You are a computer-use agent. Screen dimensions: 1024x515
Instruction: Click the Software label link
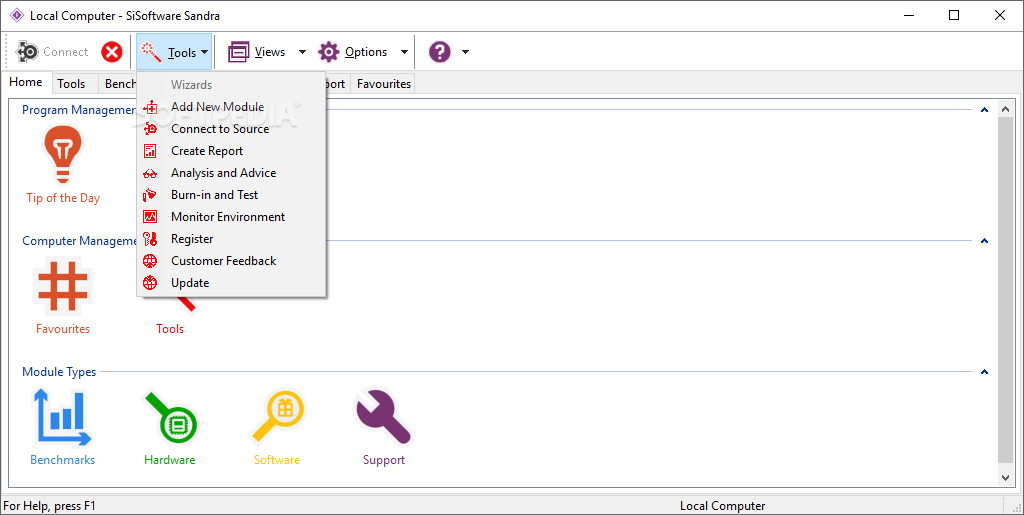pyautogui.click(x=277, y=460)
